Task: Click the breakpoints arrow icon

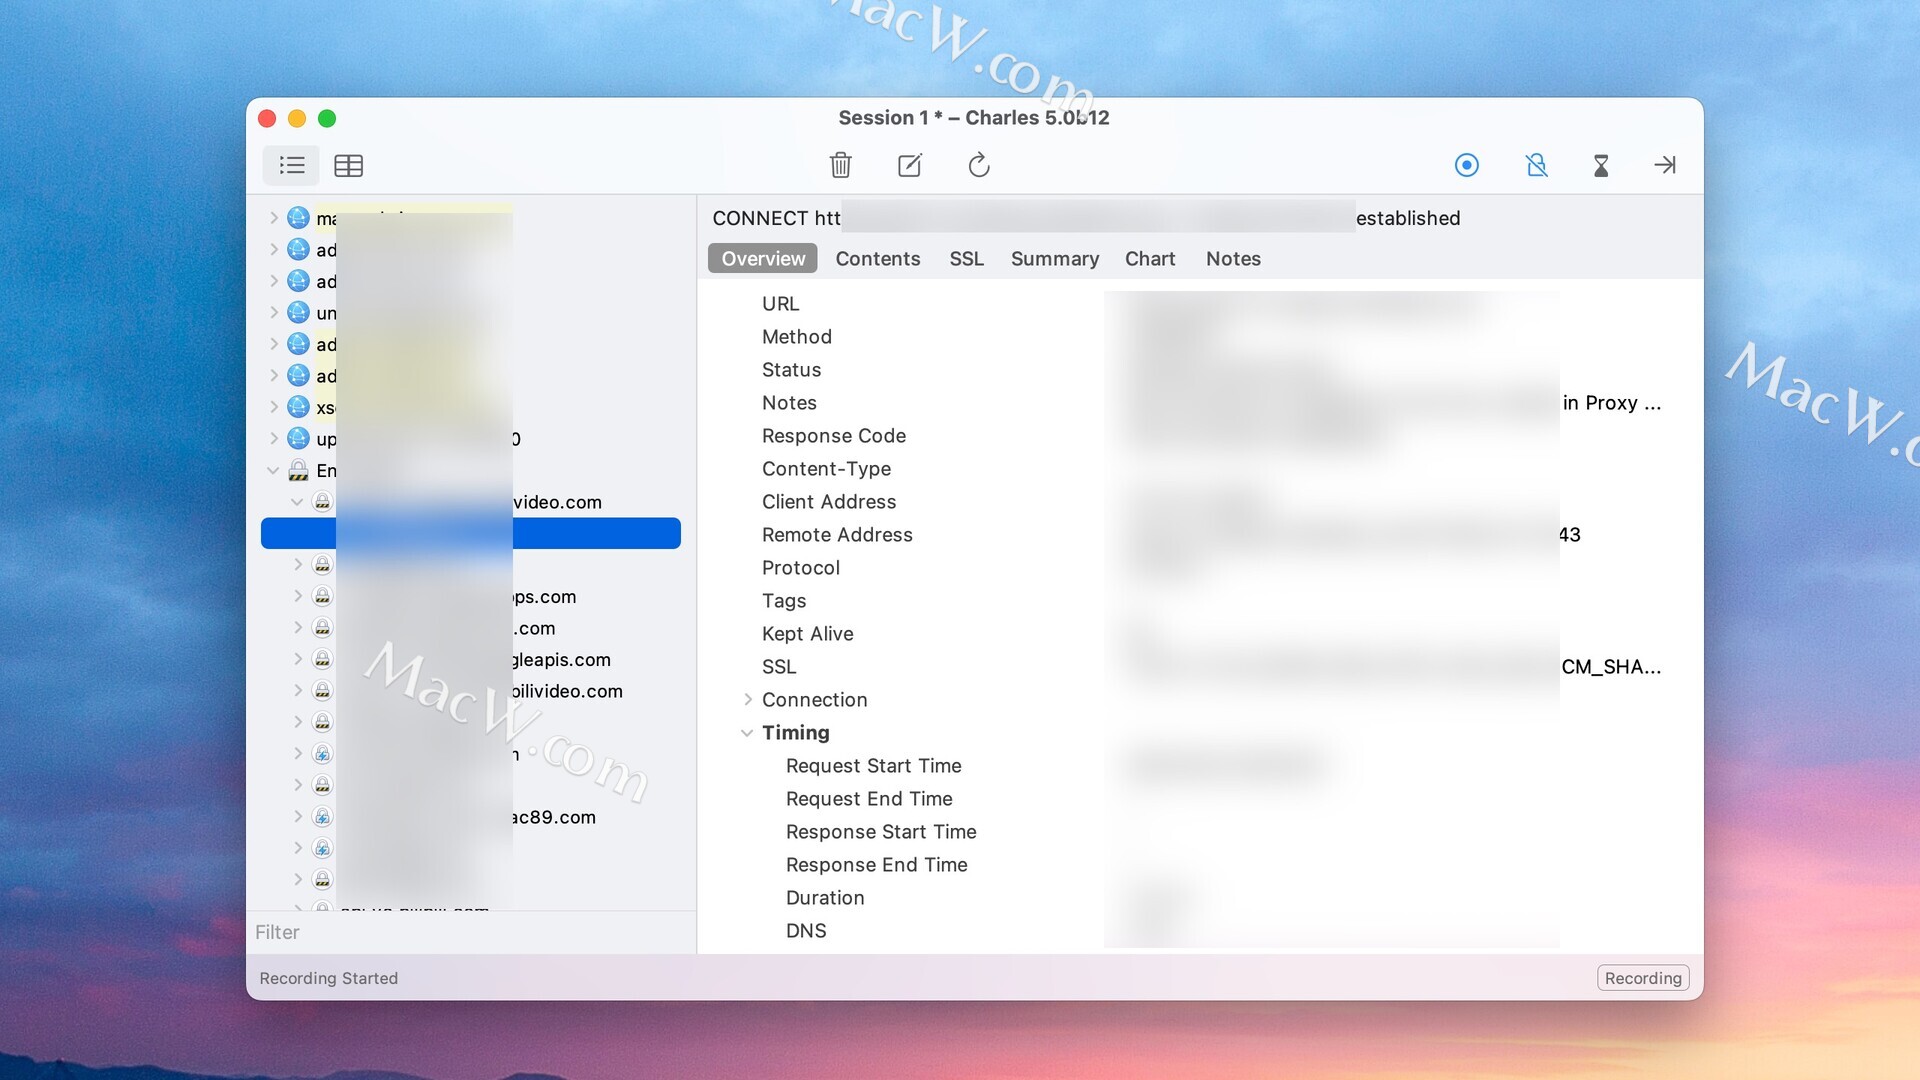Action: point(1664,165)
